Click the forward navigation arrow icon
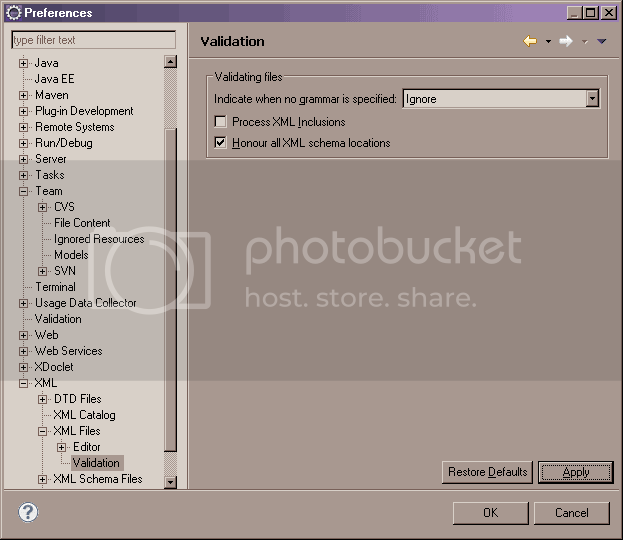Image resolution: width=623 pixels, height=540 pixels. click(x=565, y=41)
